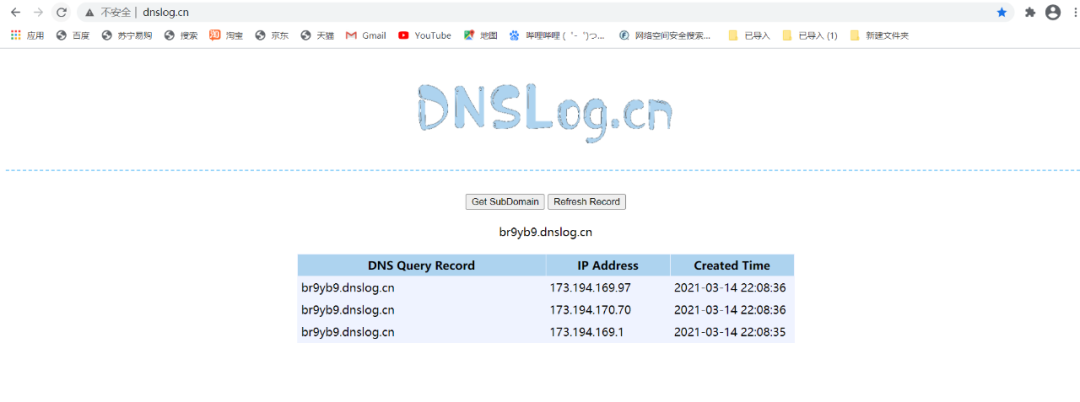This screenshot has width=1080, height=402.
Task: Open the 地图 maps bookmark
Action: [x=481, y=35]
